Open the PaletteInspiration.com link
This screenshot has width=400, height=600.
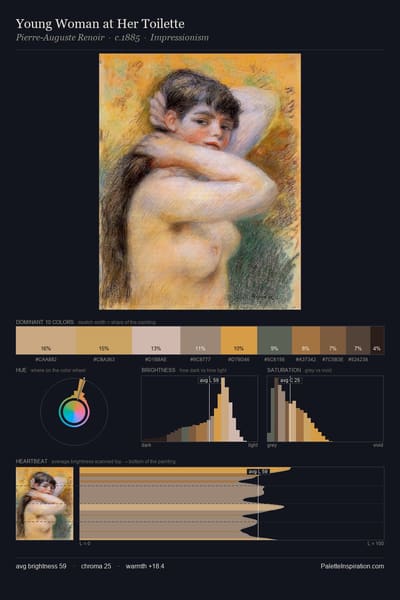(x=352, y=566)
